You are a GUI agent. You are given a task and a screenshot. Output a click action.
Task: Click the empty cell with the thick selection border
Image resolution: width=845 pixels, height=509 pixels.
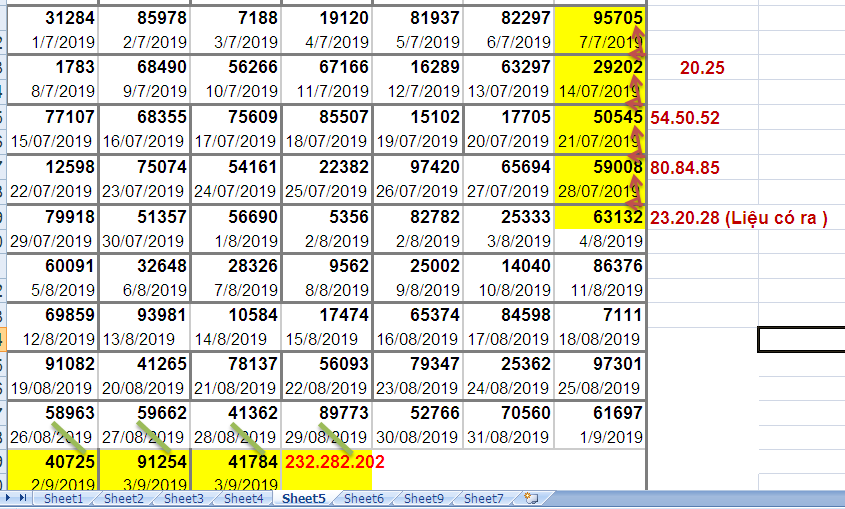(x=801, y=340)
